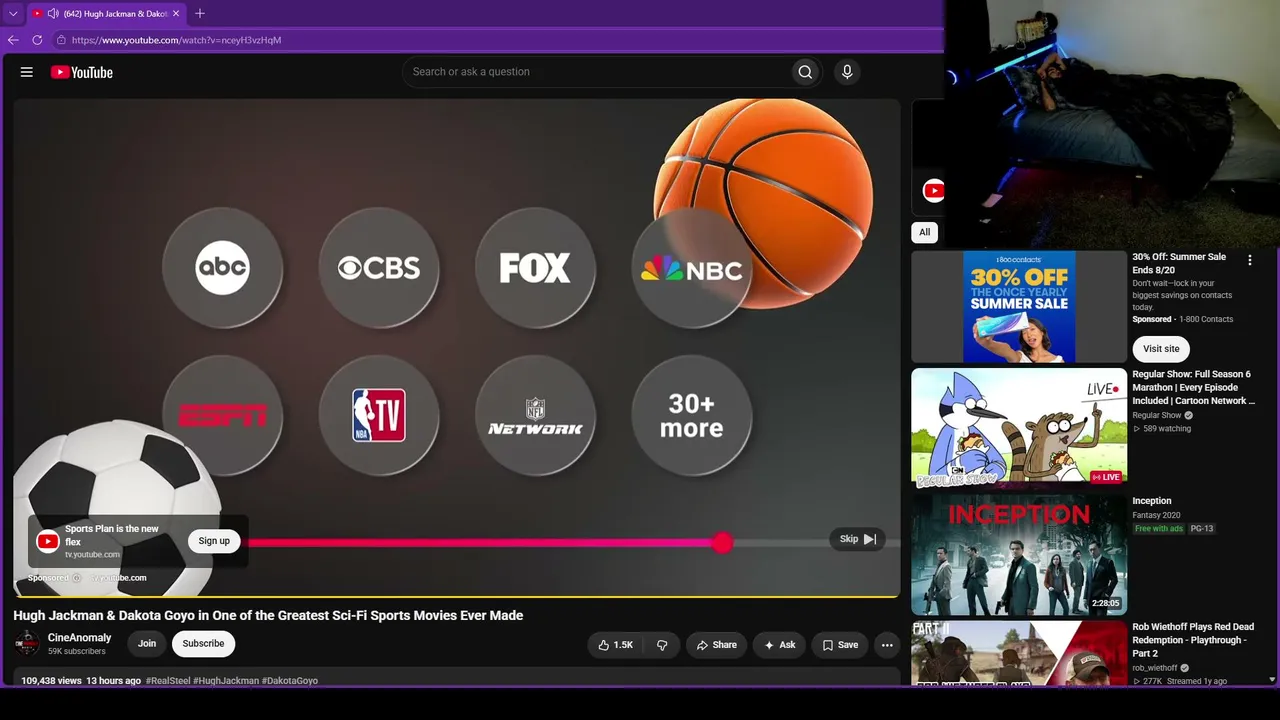Viewport: 1280px width, 720px height.
Task: Select the All filter chip
Action: click(x=924, y=232)
